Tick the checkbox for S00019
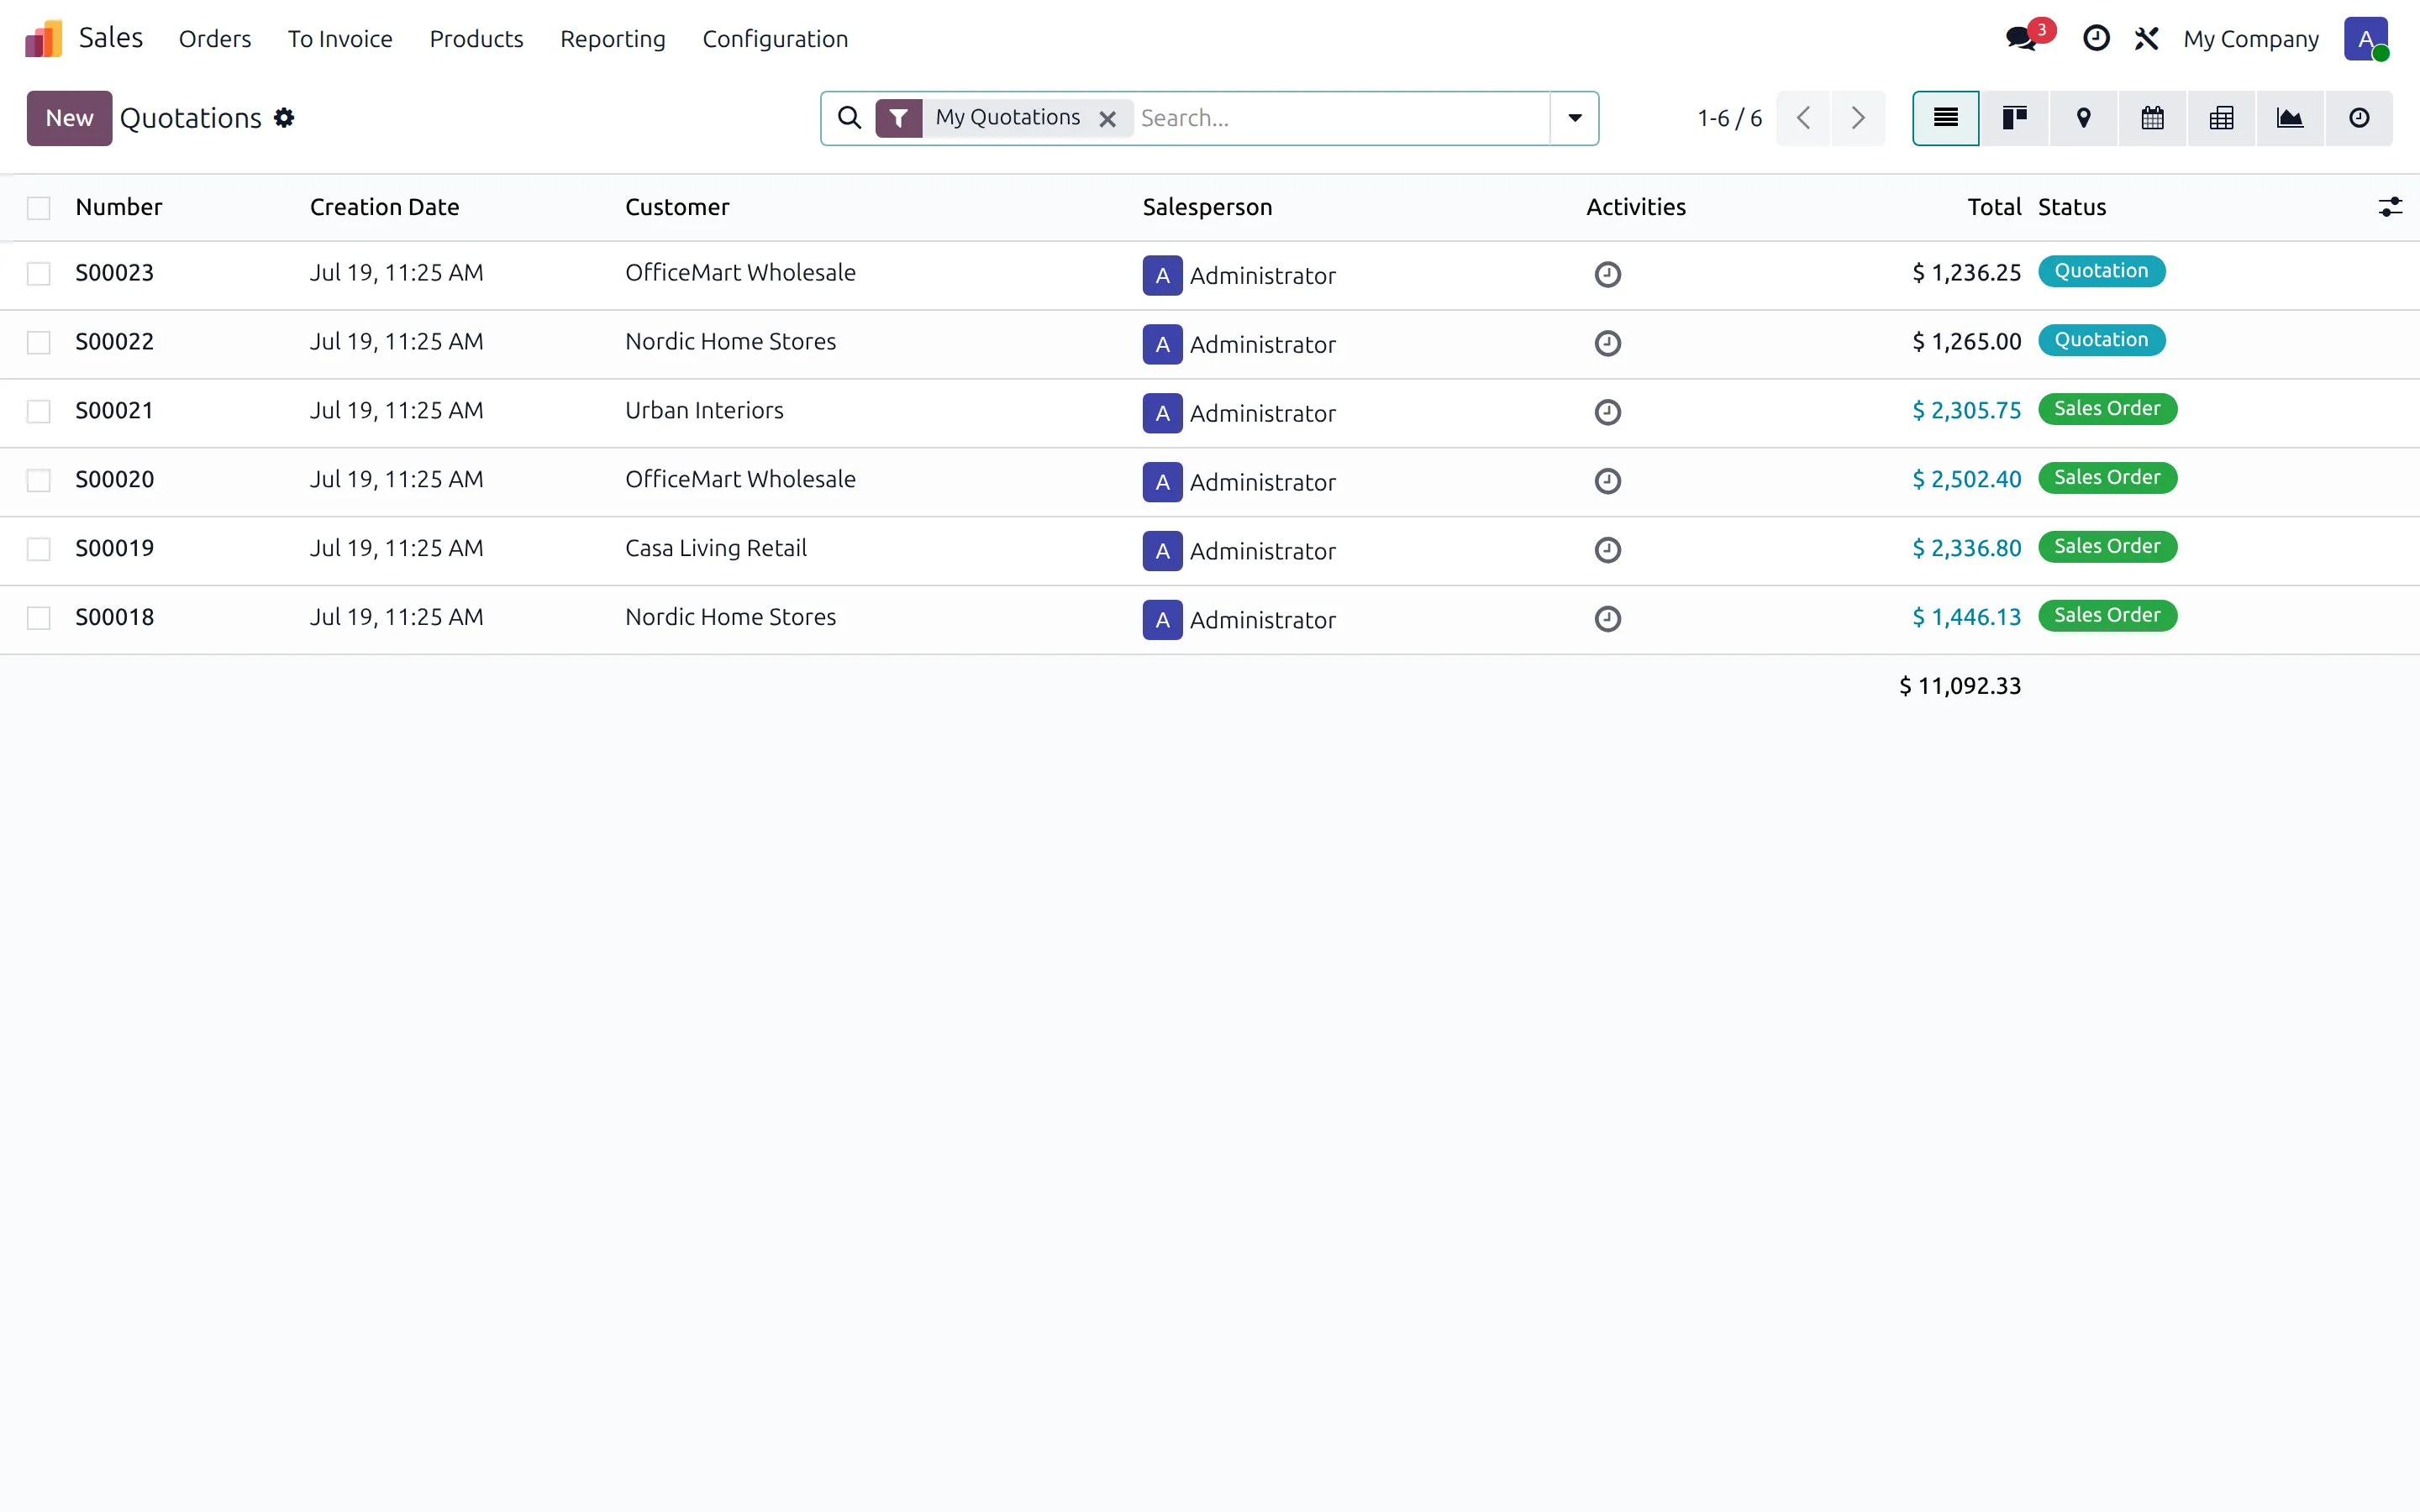 click(x=39, y=550)
